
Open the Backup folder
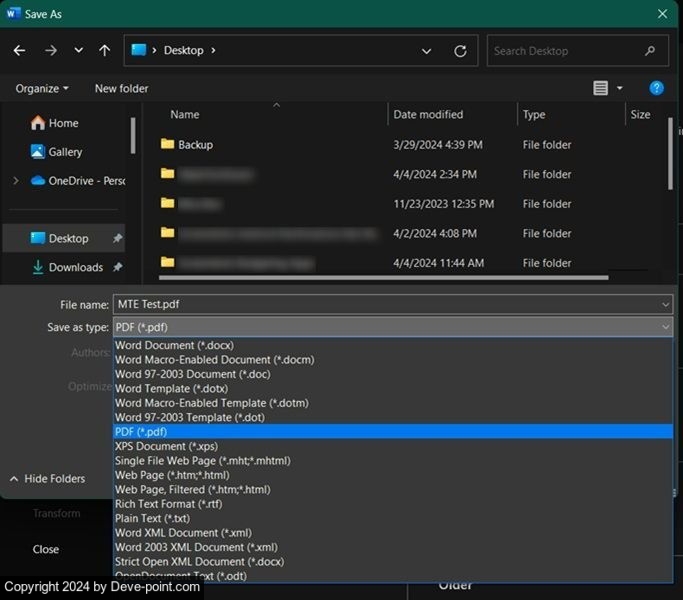click(x=195, y=145)
